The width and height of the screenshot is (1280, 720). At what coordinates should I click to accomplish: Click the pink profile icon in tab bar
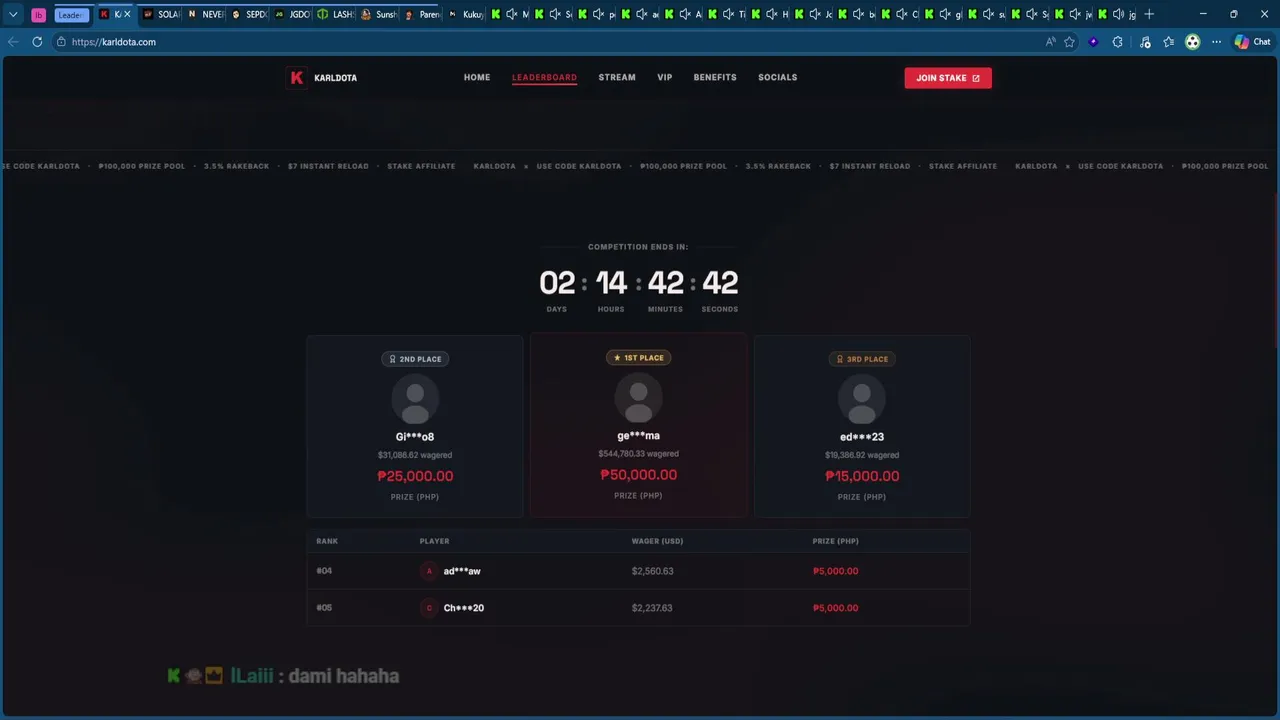(x=39, y=14)
